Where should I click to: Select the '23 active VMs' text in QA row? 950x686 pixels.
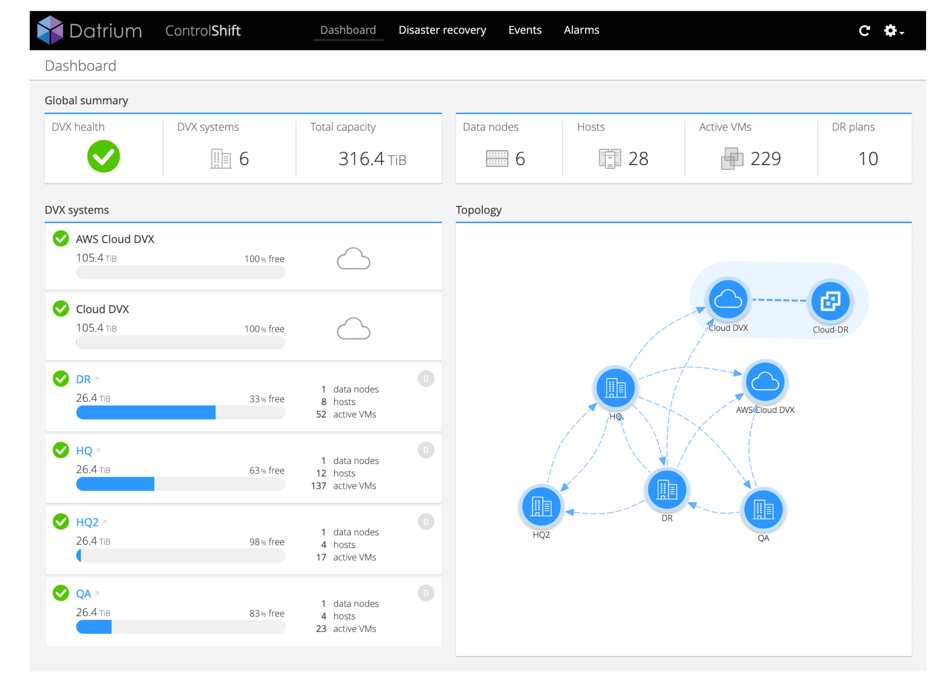346,629
